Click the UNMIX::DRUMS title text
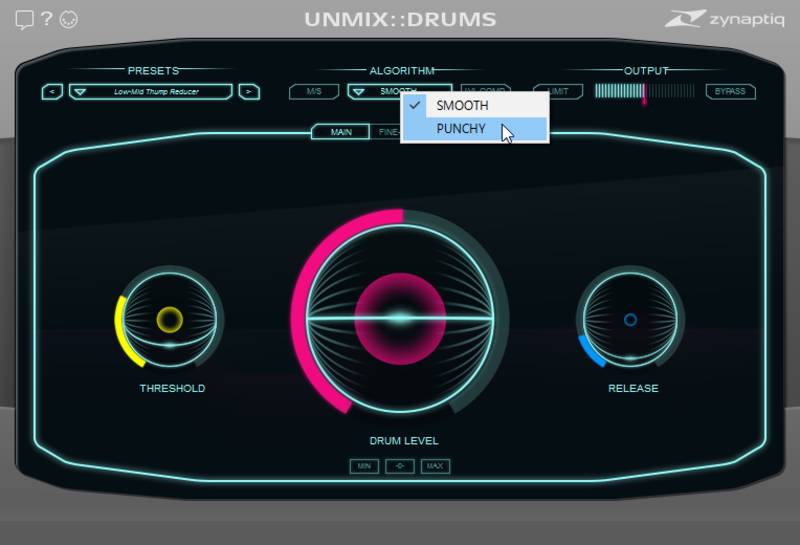Image resolution: width=800 pixels, height=545 pixels. coord(400,19)
